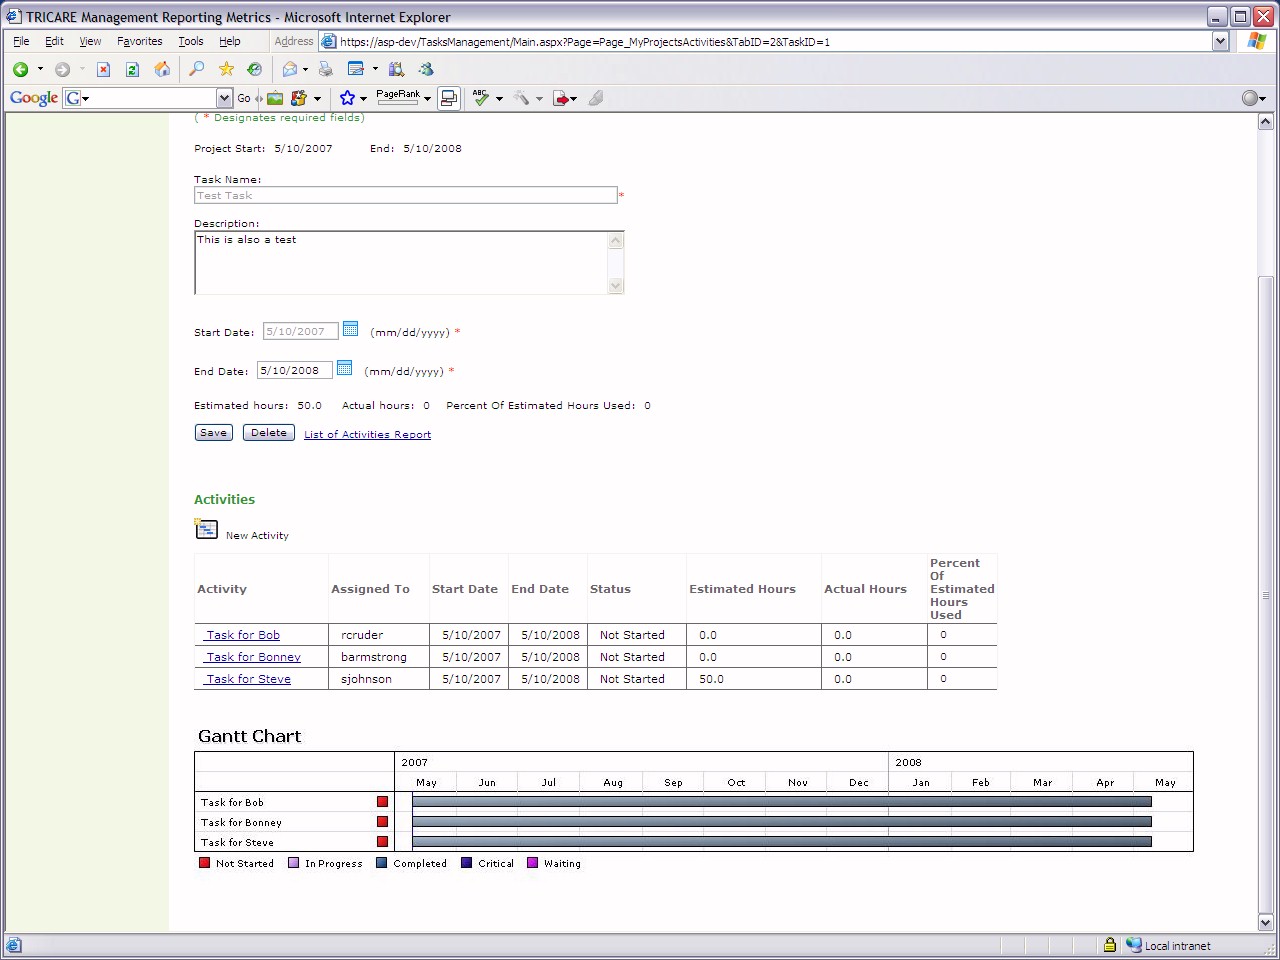Go to the Home page icon
Screen dimensions: 1280x960
click(162, 69)
